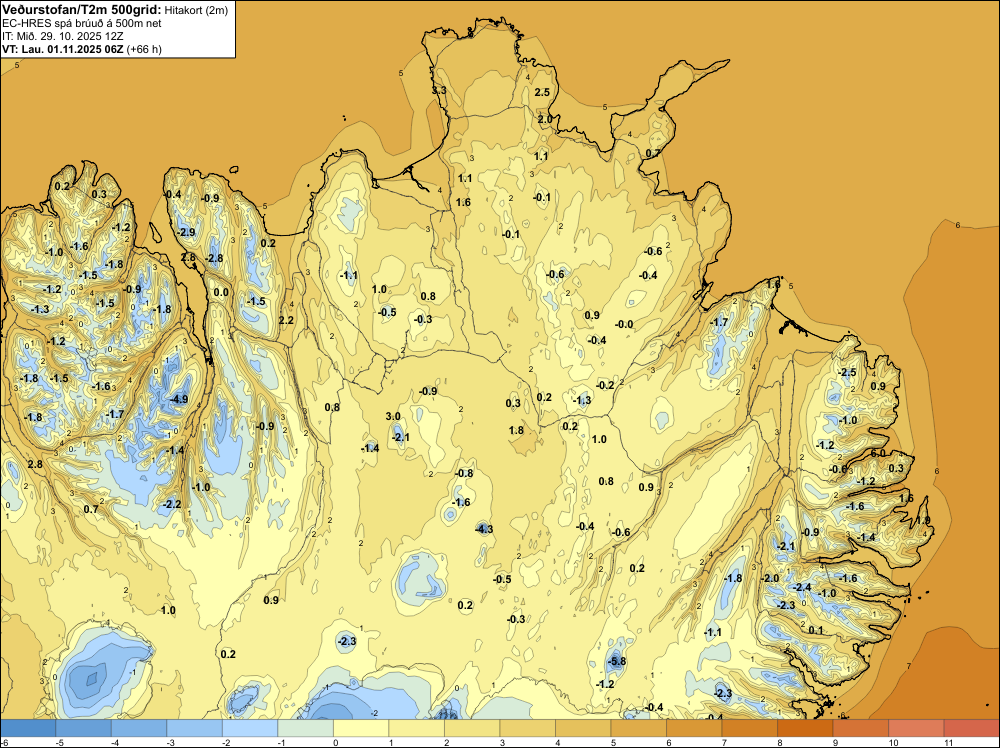Click the -4.9 temperature value
The width and height of the screenshot is (1000, 748).
pyautogui.click(x=179, y=400)
